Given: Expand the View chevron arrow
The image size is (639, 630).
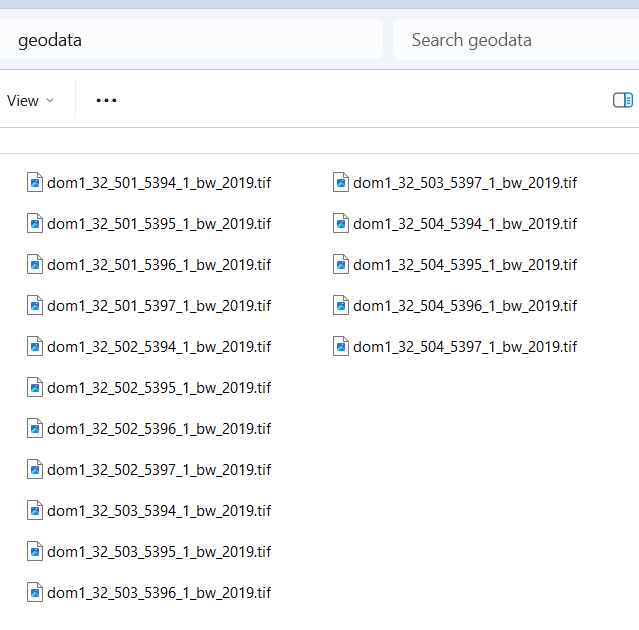Looking at the screenshot, I should [x=51, y=101].
